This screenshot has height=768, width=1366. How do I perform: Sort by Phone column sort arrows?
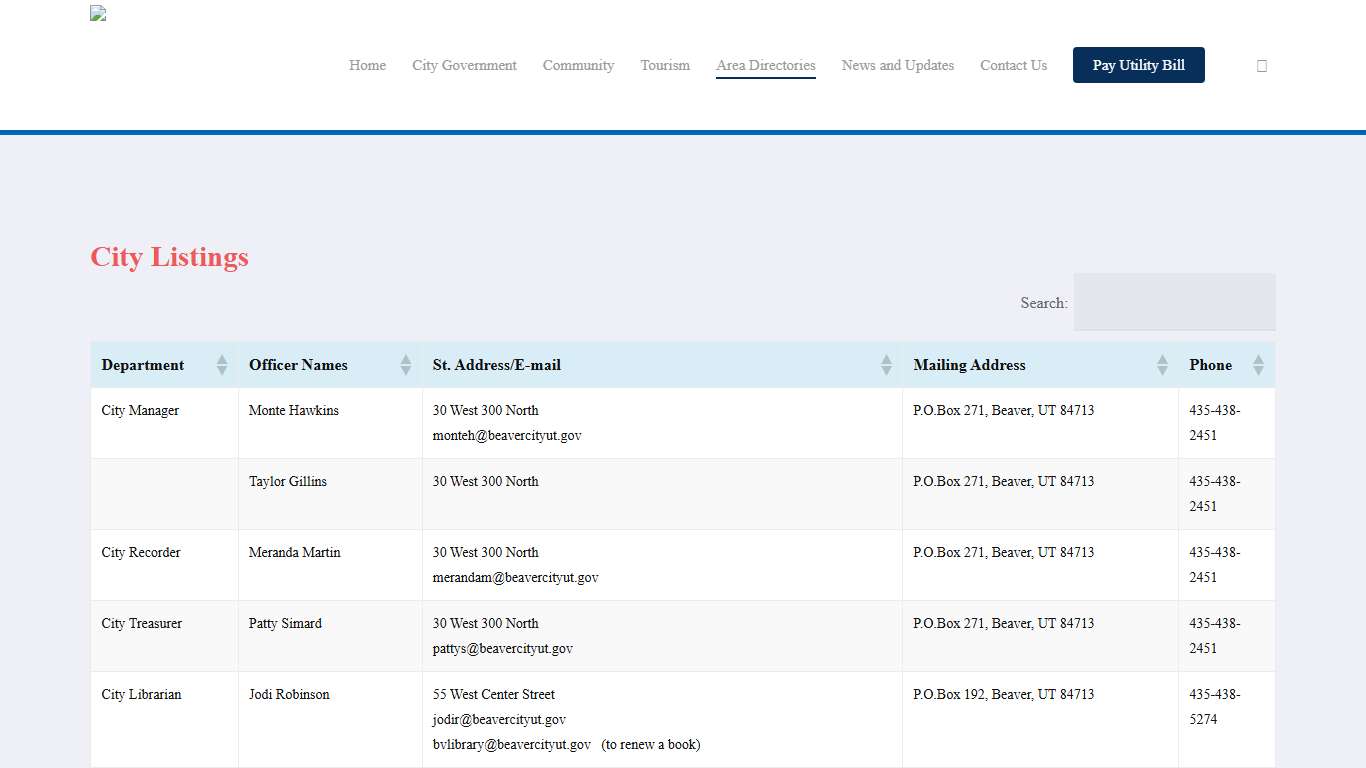click(1257, 365)
